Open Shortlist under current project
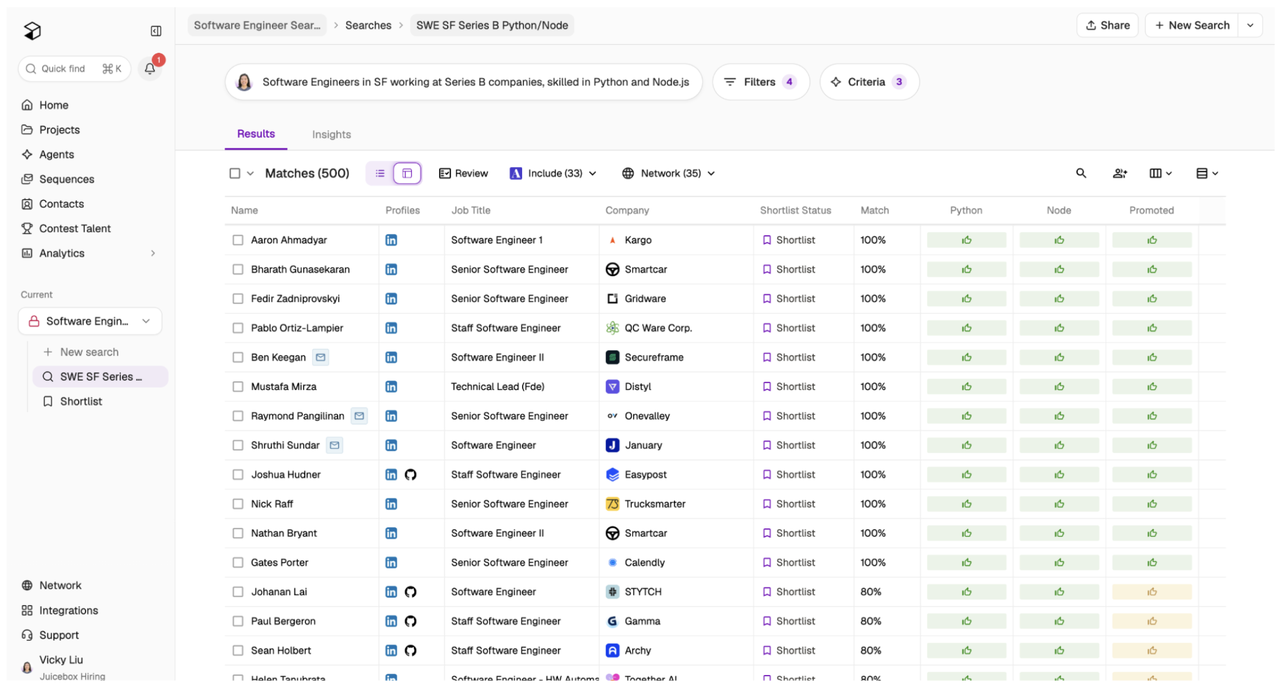The height and width of the screenshot is (692, 1280). coord(81,401)
